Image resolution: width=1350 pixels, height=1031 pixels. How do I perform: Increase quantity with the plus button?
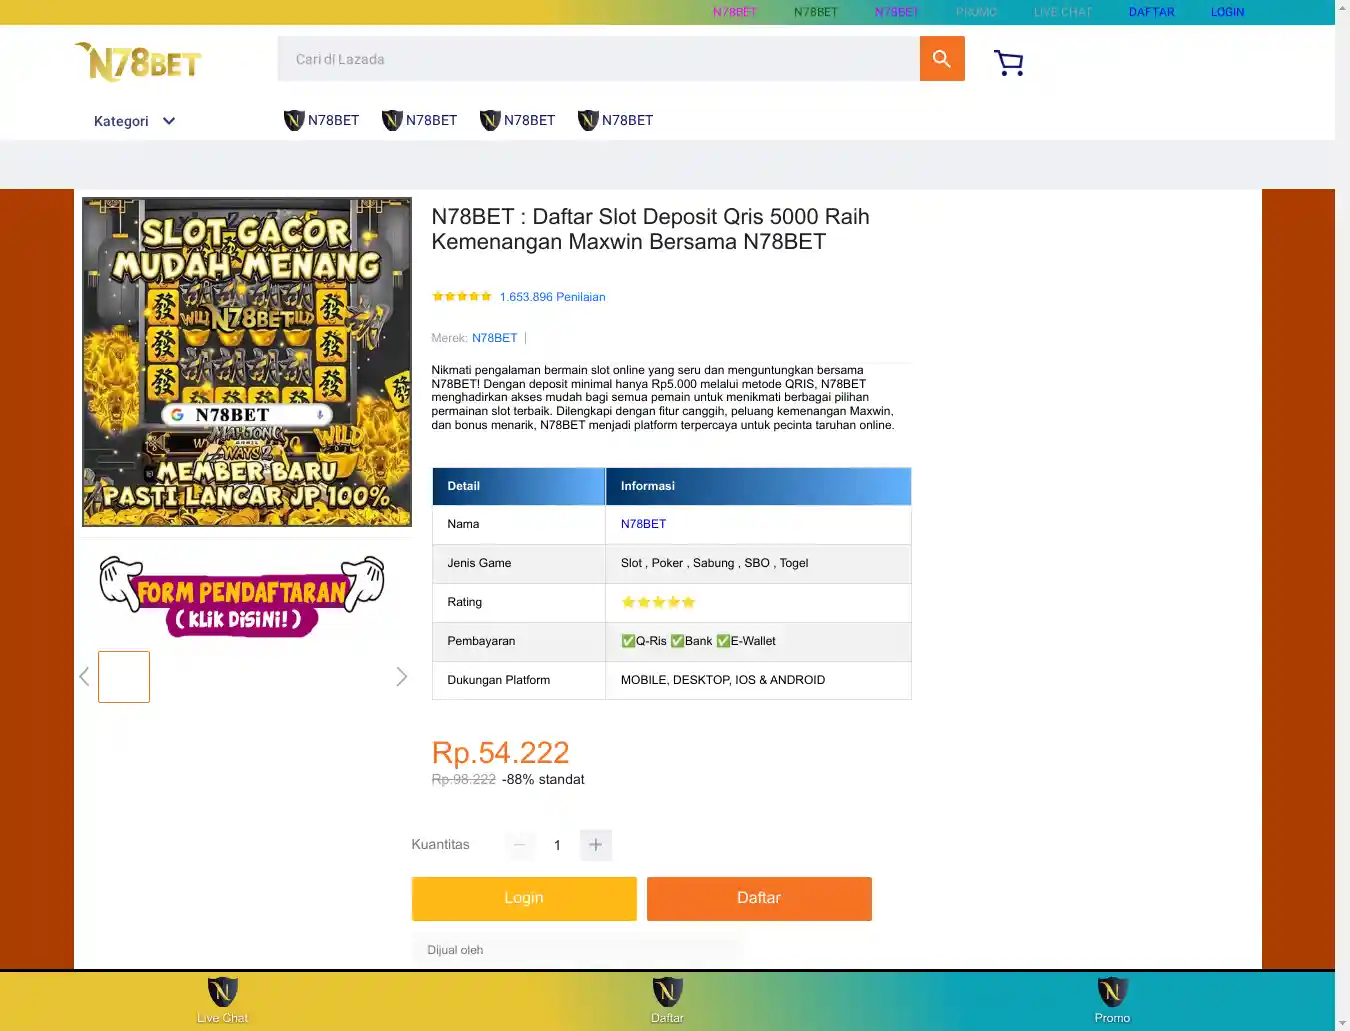click(595, 845)
